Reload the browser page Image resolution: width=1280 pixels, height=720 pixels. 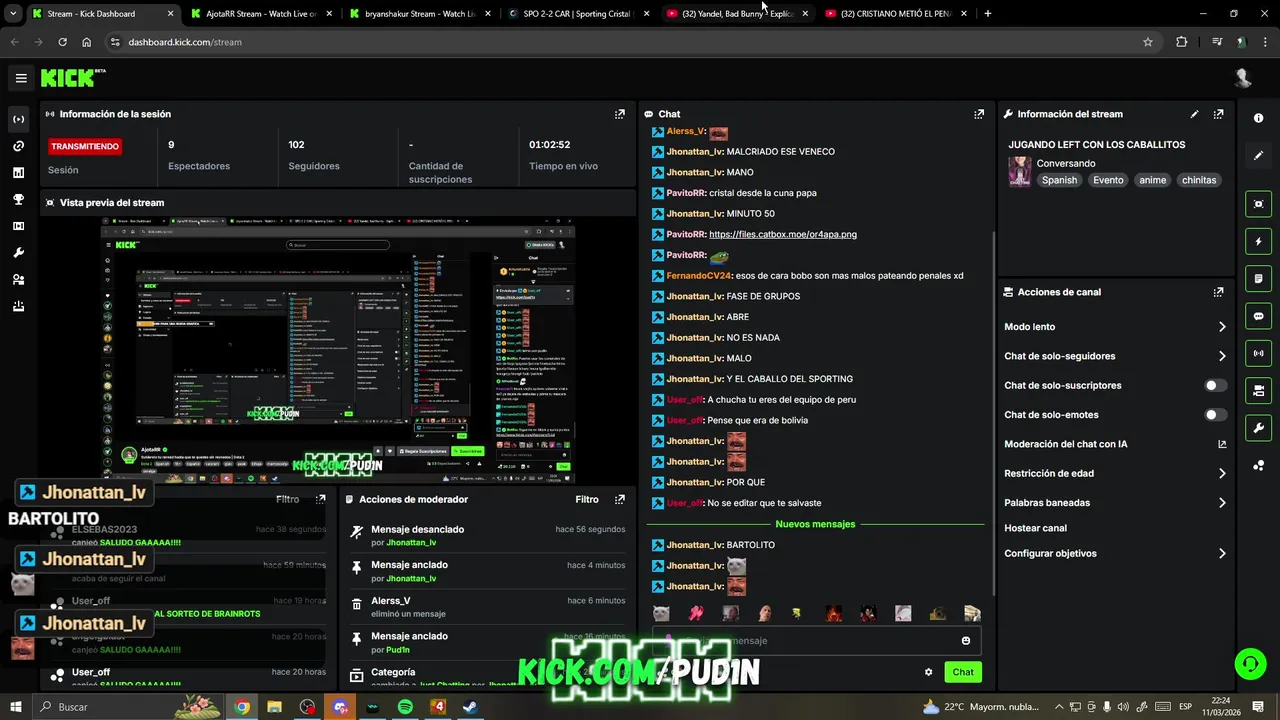[x=62, y=42]
